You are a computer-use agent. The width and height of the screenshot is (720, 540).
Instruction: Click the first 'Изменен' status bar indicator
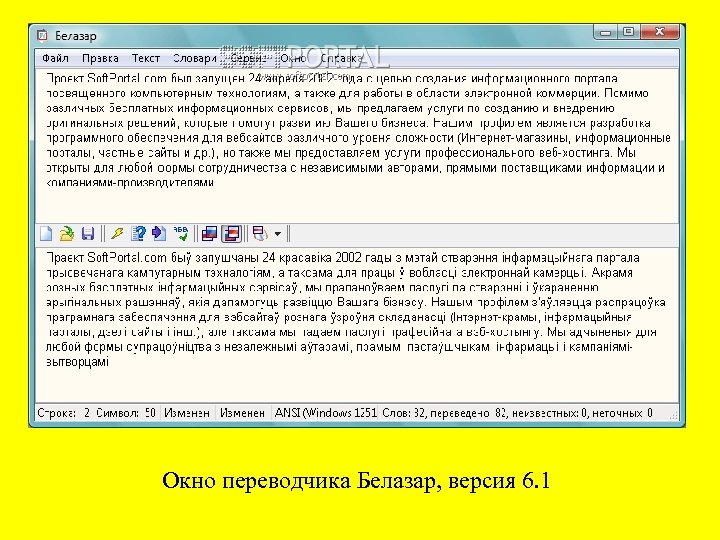point(187,413)
